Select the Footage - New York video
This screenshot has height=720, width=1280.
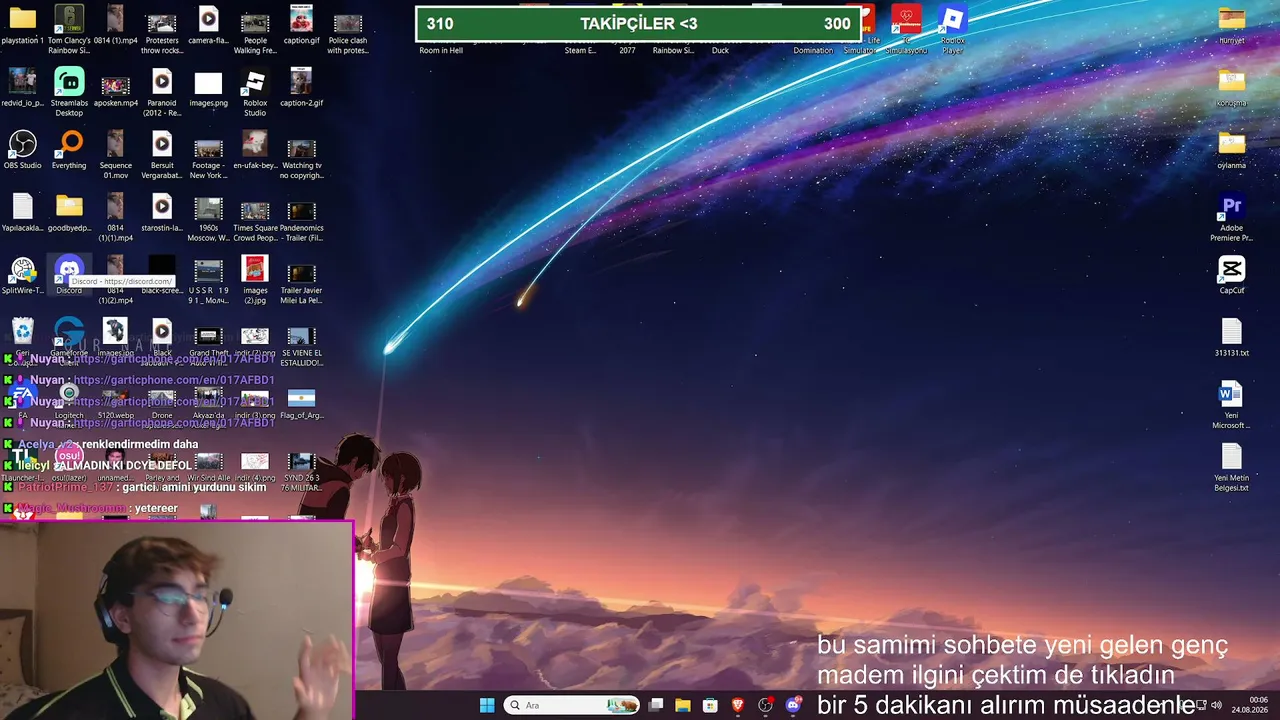(208, 158)
